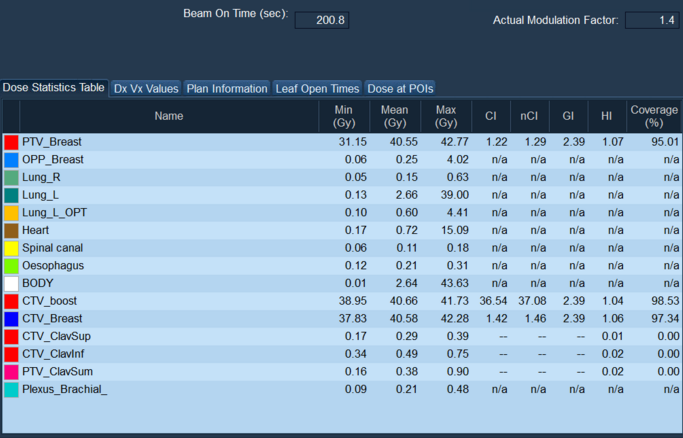
Task: Sort by the Name column header
Action: tap(169, 116)
